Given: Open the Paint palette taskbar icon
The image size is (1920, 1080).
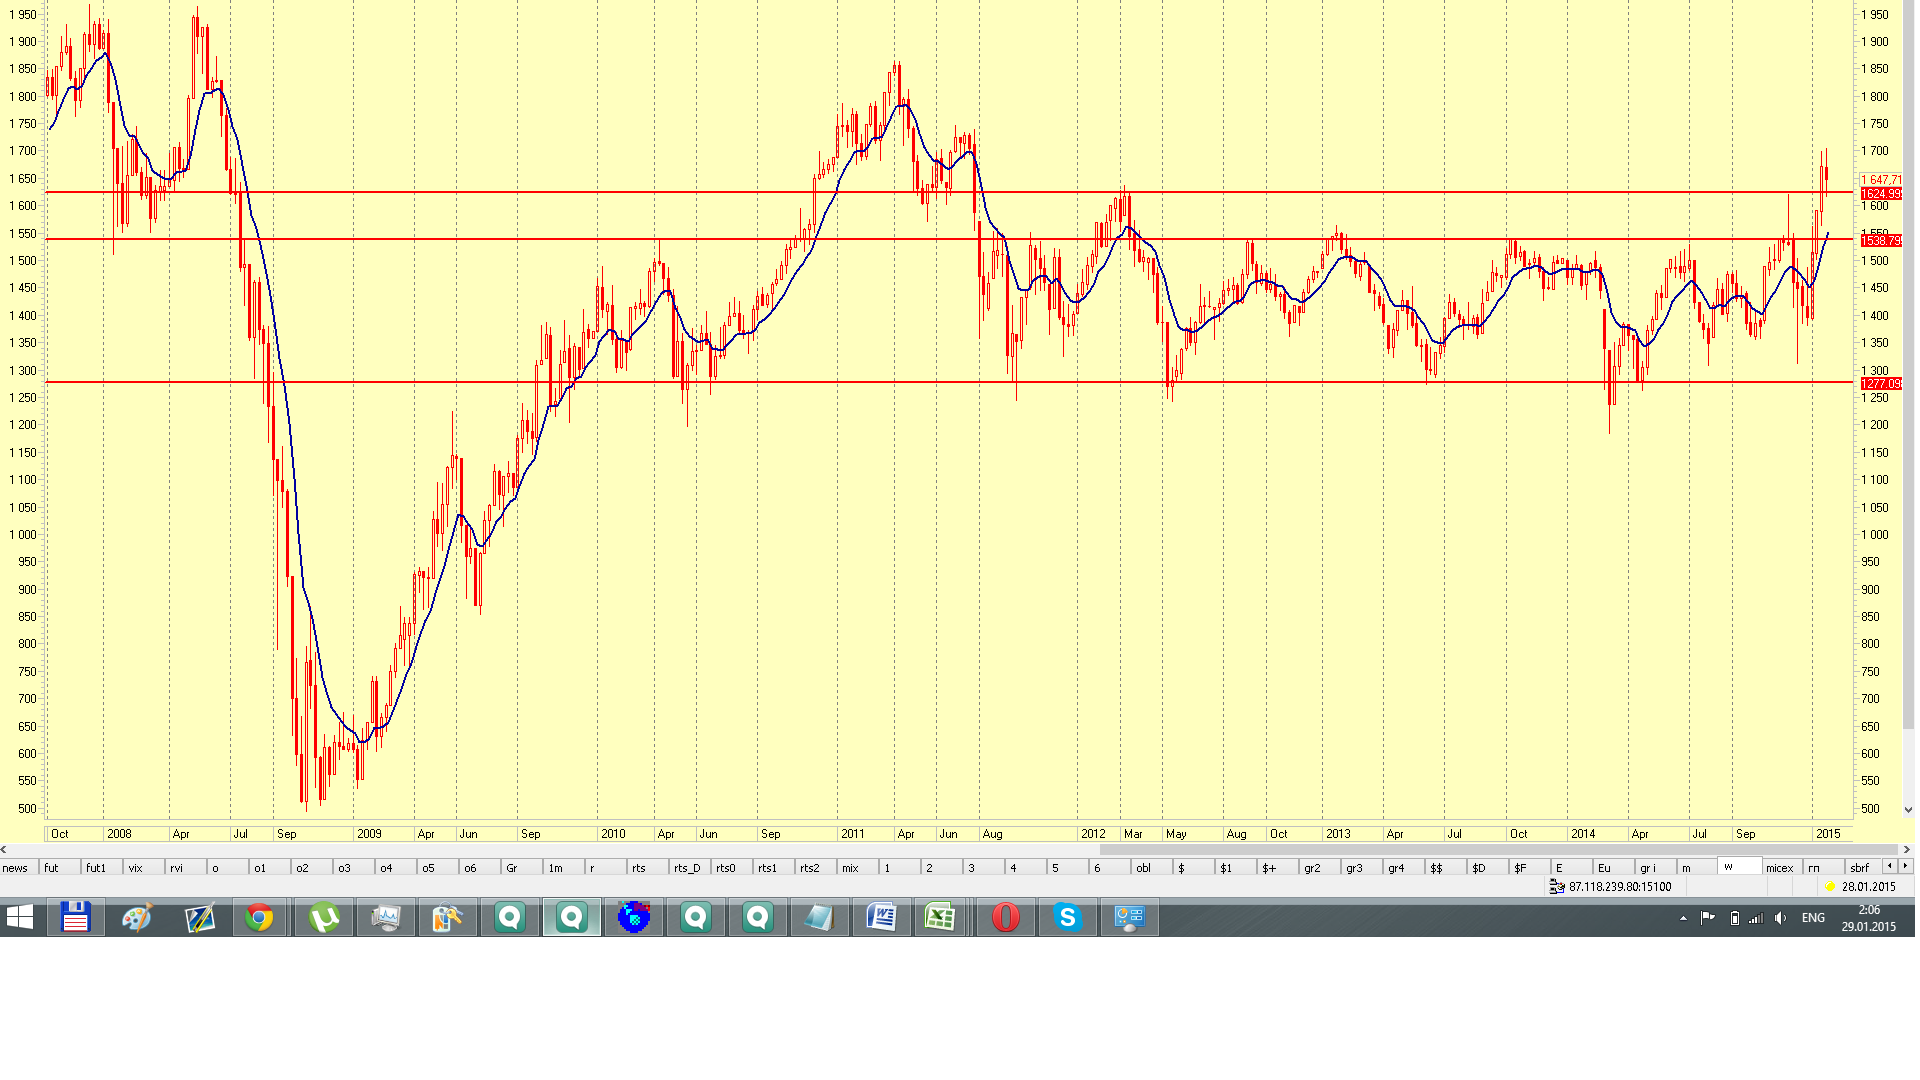Looking at the screenshot, I should (137, 917).
